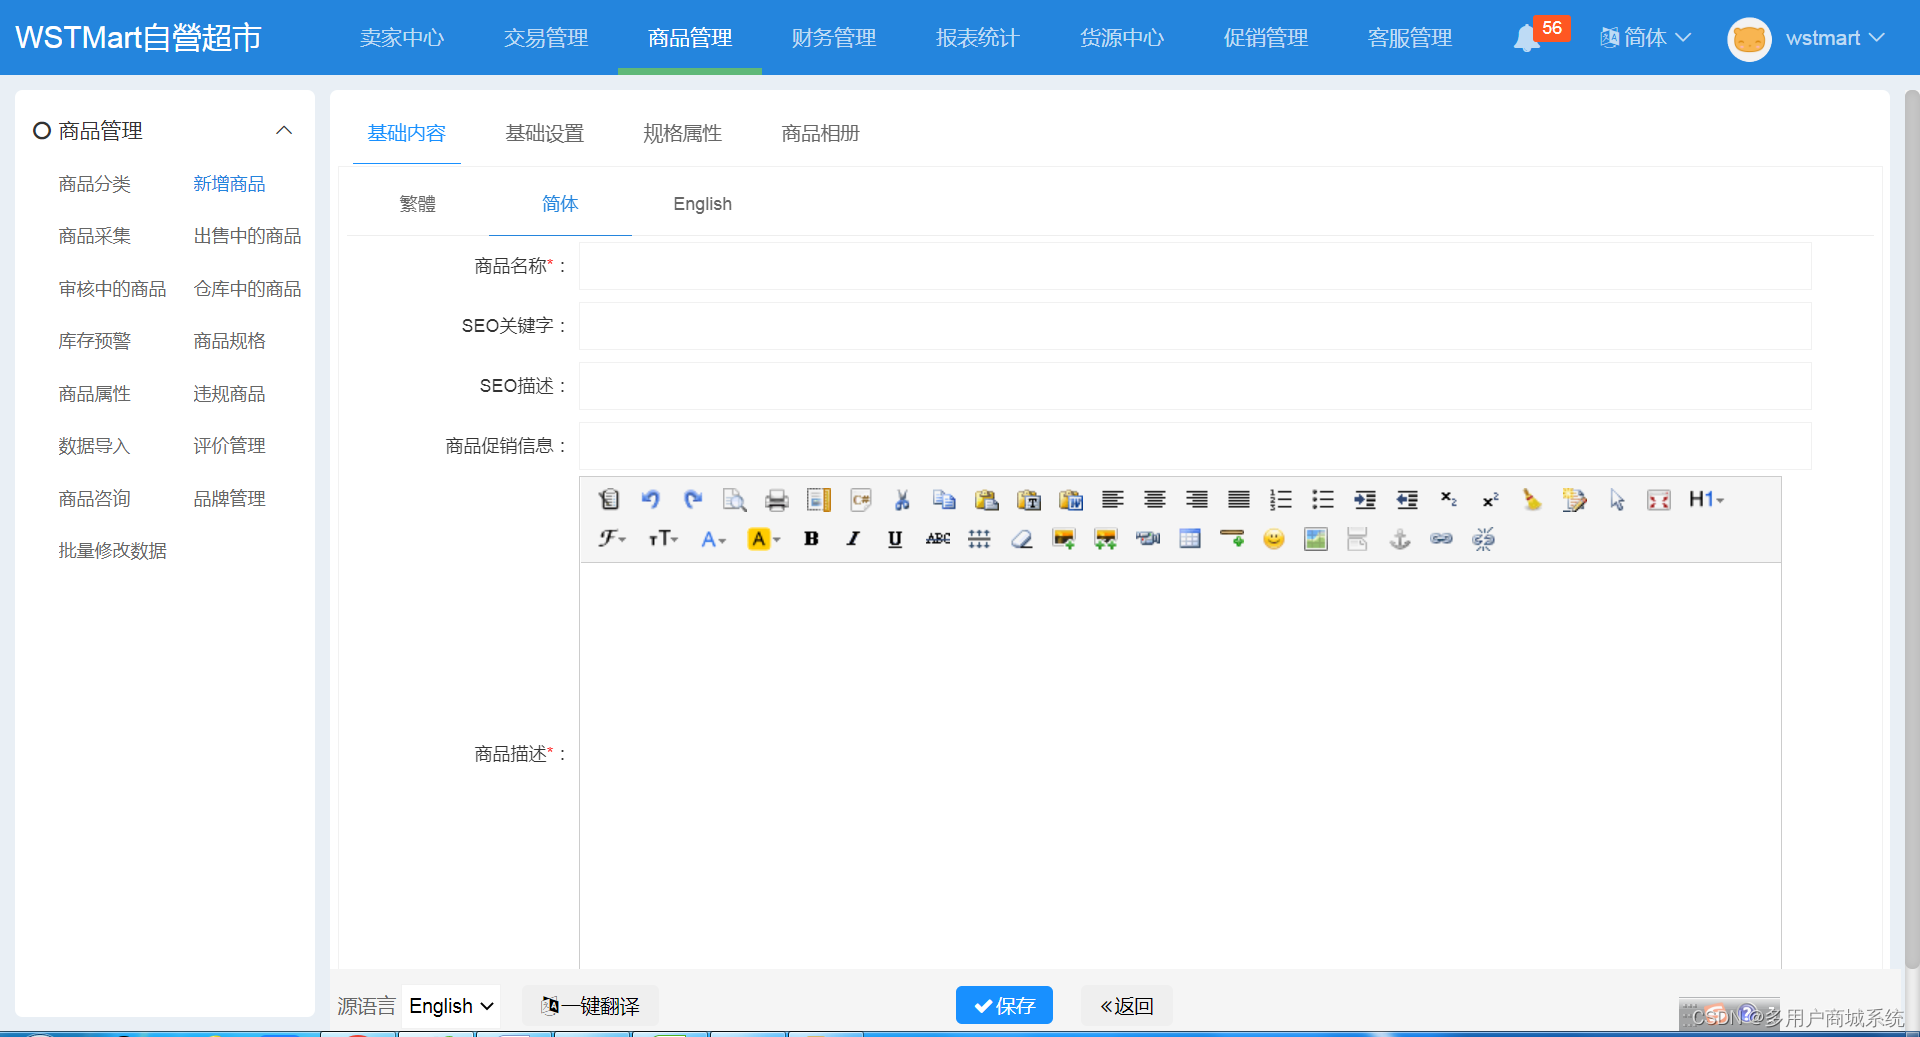1920x1037 pixels.
Task: Toggle HTML source view in editor
Action: (608, 499)
